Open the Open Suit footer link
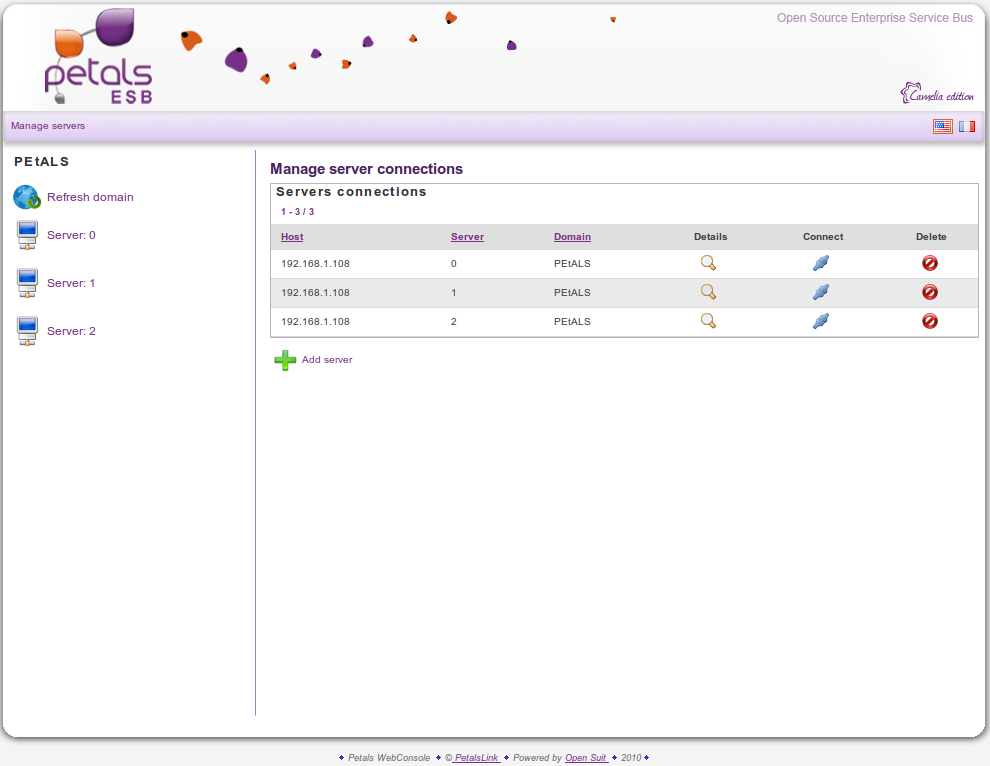Screen dimensions: 990x766 586,758
